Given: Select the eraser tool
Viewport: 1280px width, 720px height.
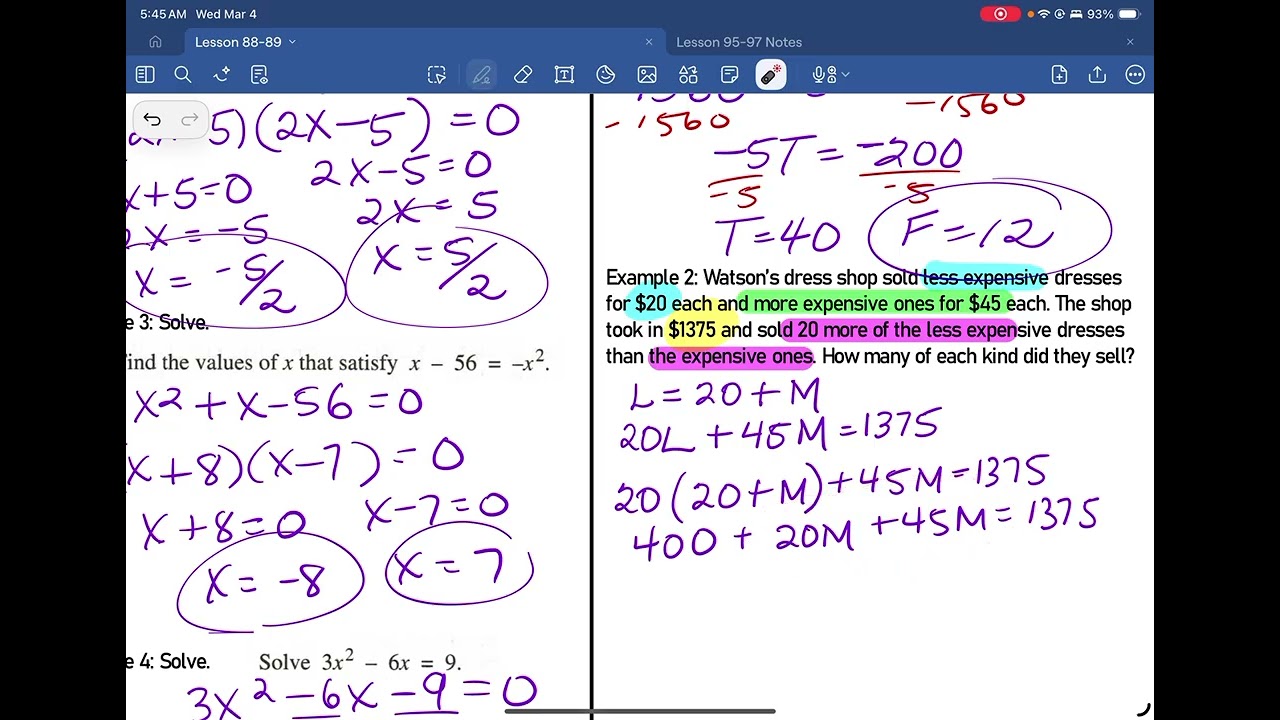Looking at the screenshot, I should 523,75.
